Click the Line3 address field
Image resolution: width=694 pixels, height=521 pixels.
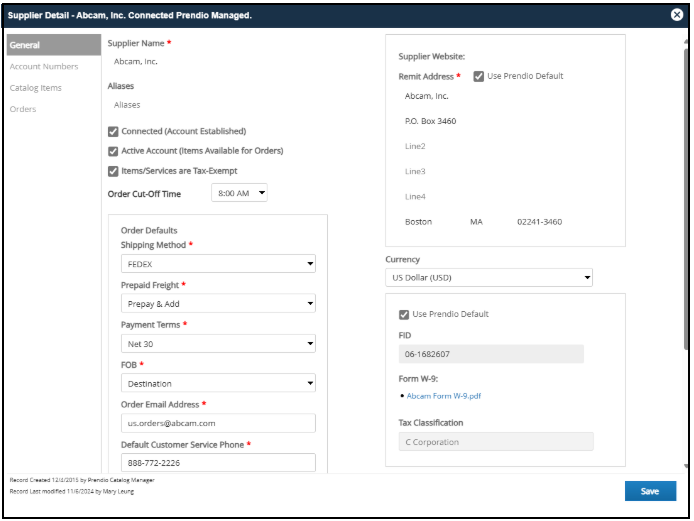click(x=415, y=172)
